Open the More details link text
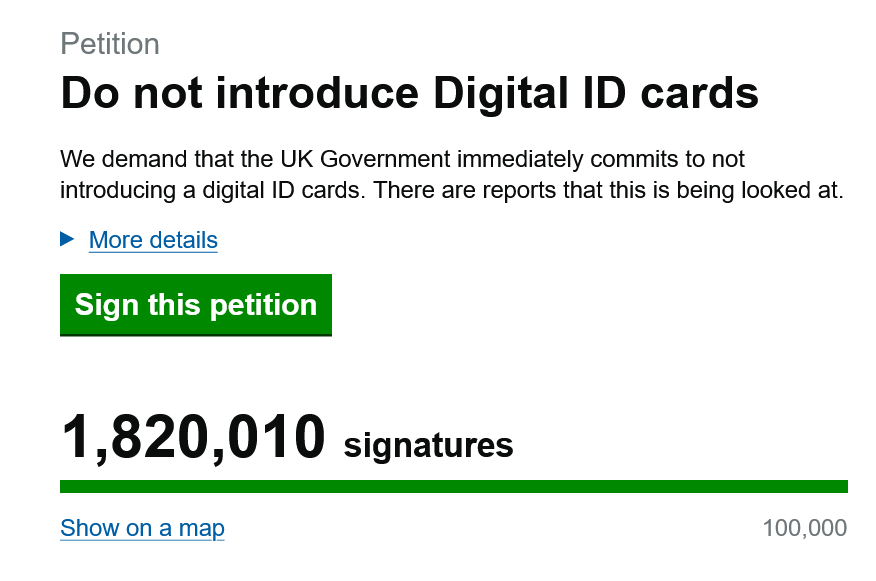The width and height of the screenshot is (876, 581). pos(153,240)
